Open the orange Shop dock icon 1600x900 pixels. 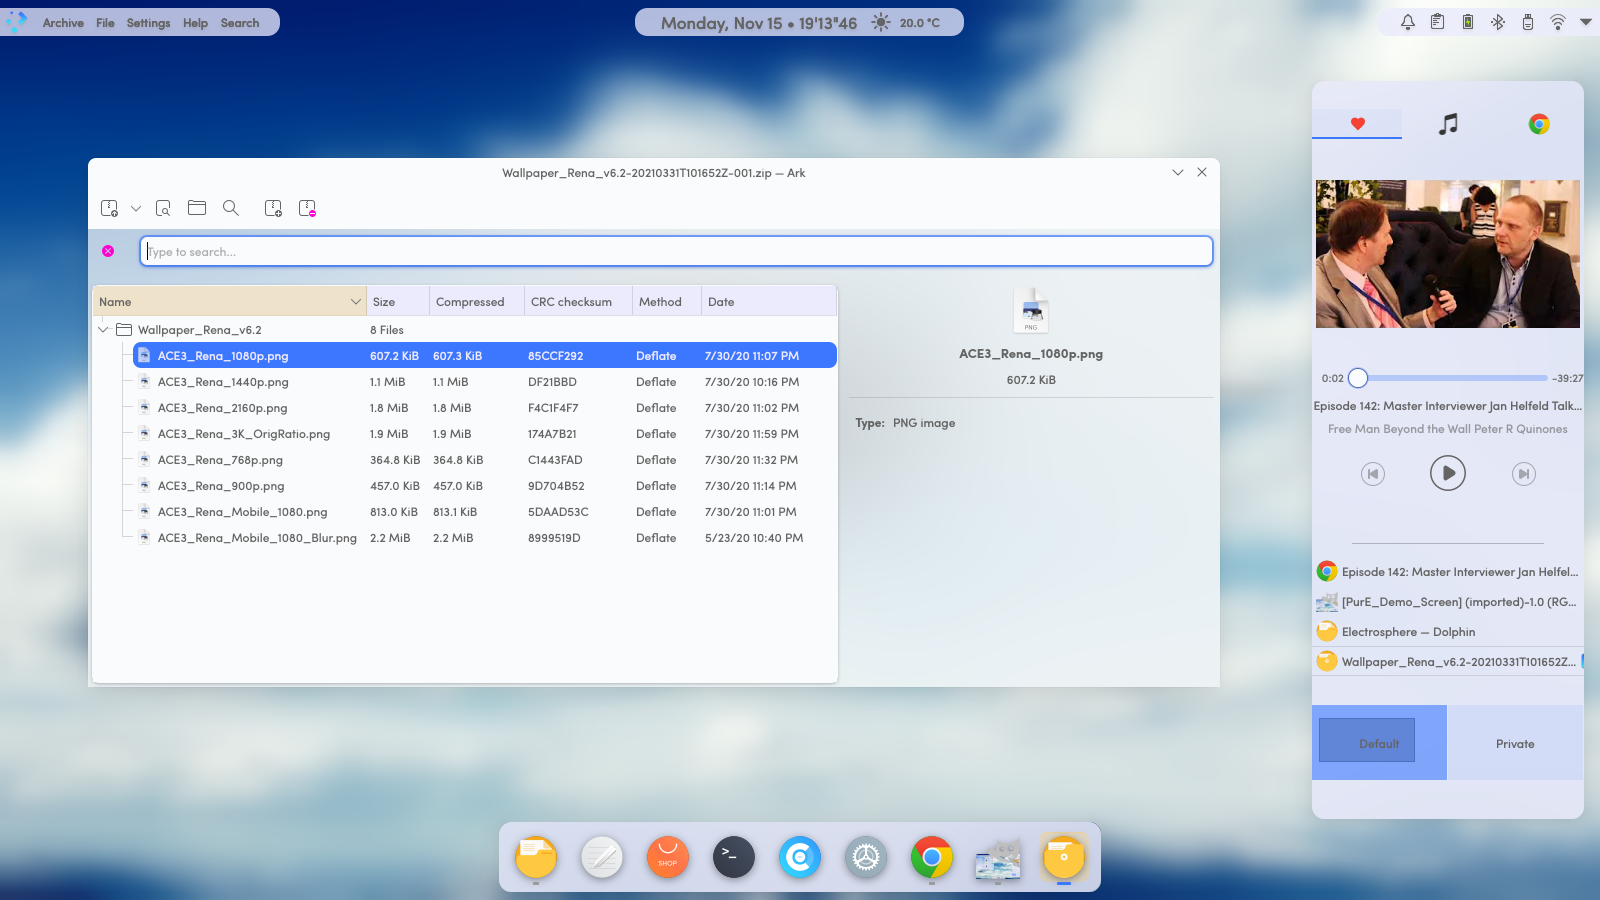click(x=668, y=857)
